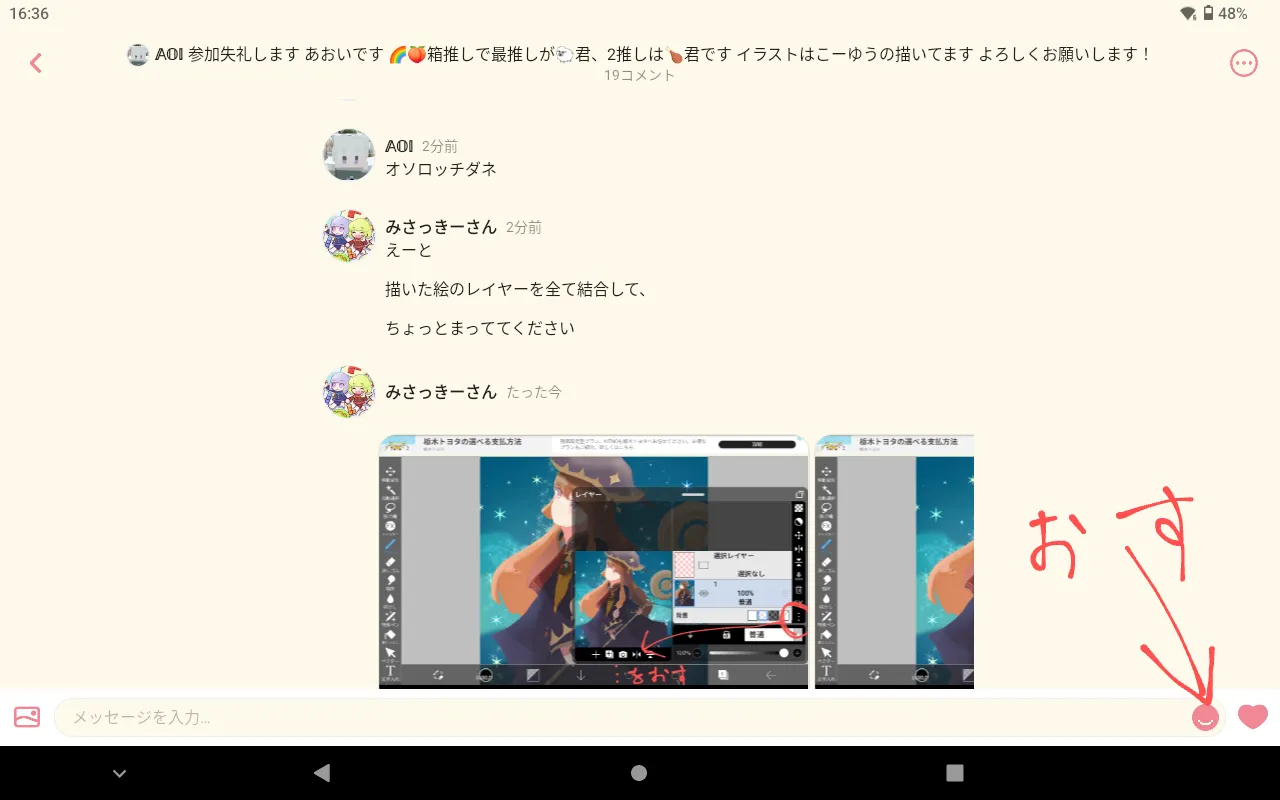The height and width of the screenshot is (800, 1280).
Task: Focus the メッセージを入力 field
Action: (640, 717)
